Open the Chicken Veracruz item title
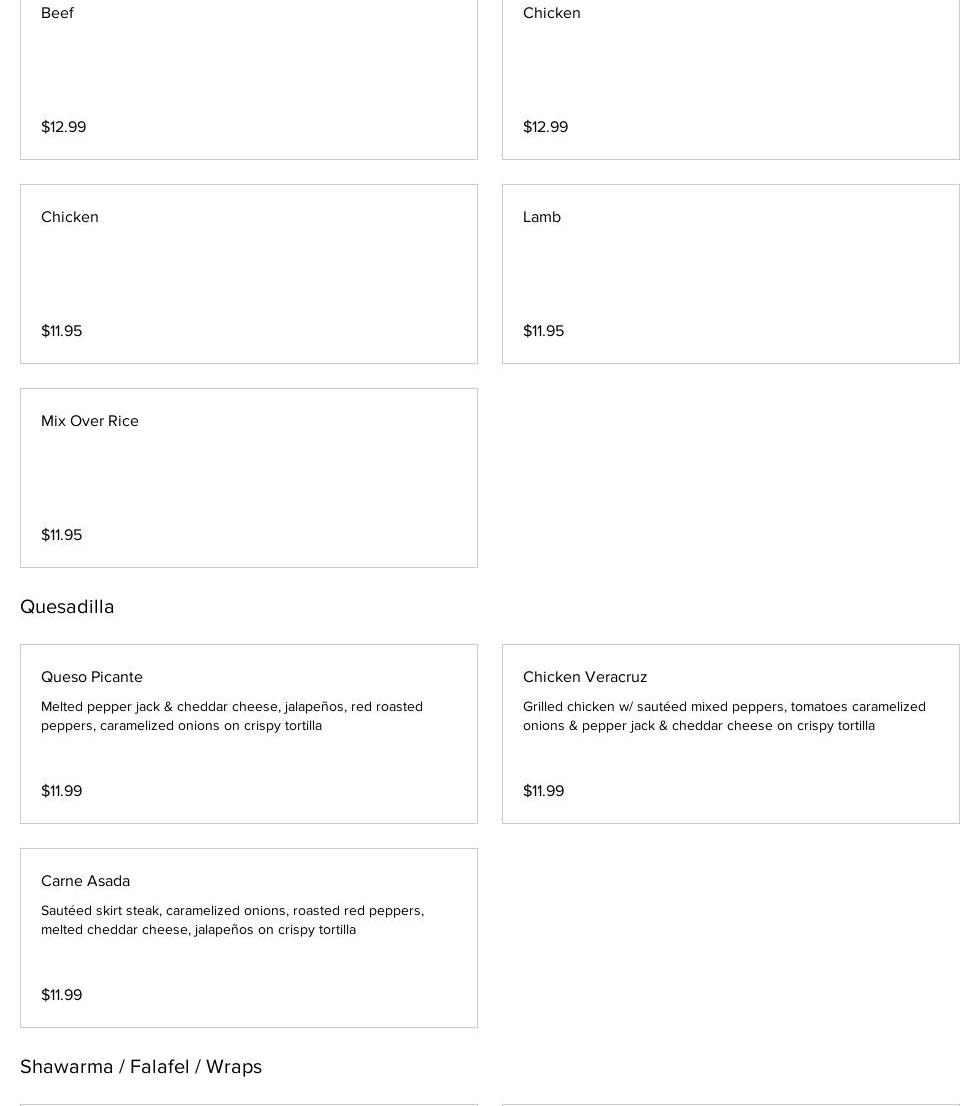Image resolution: width=965 pixels, height=1106 pixels. 585,677
